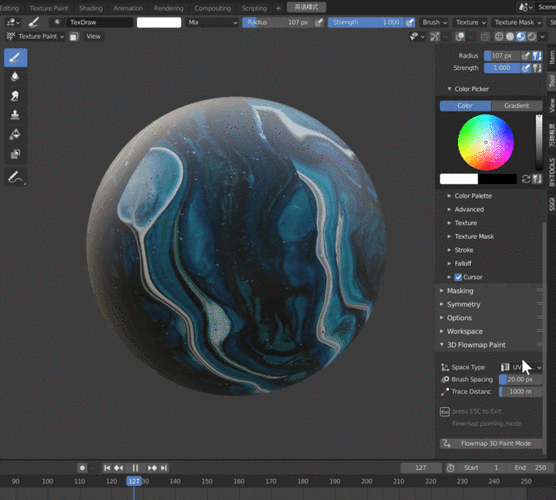
Task: Toggle unified color next to swap icon
Action: click(x=537, y=179)
